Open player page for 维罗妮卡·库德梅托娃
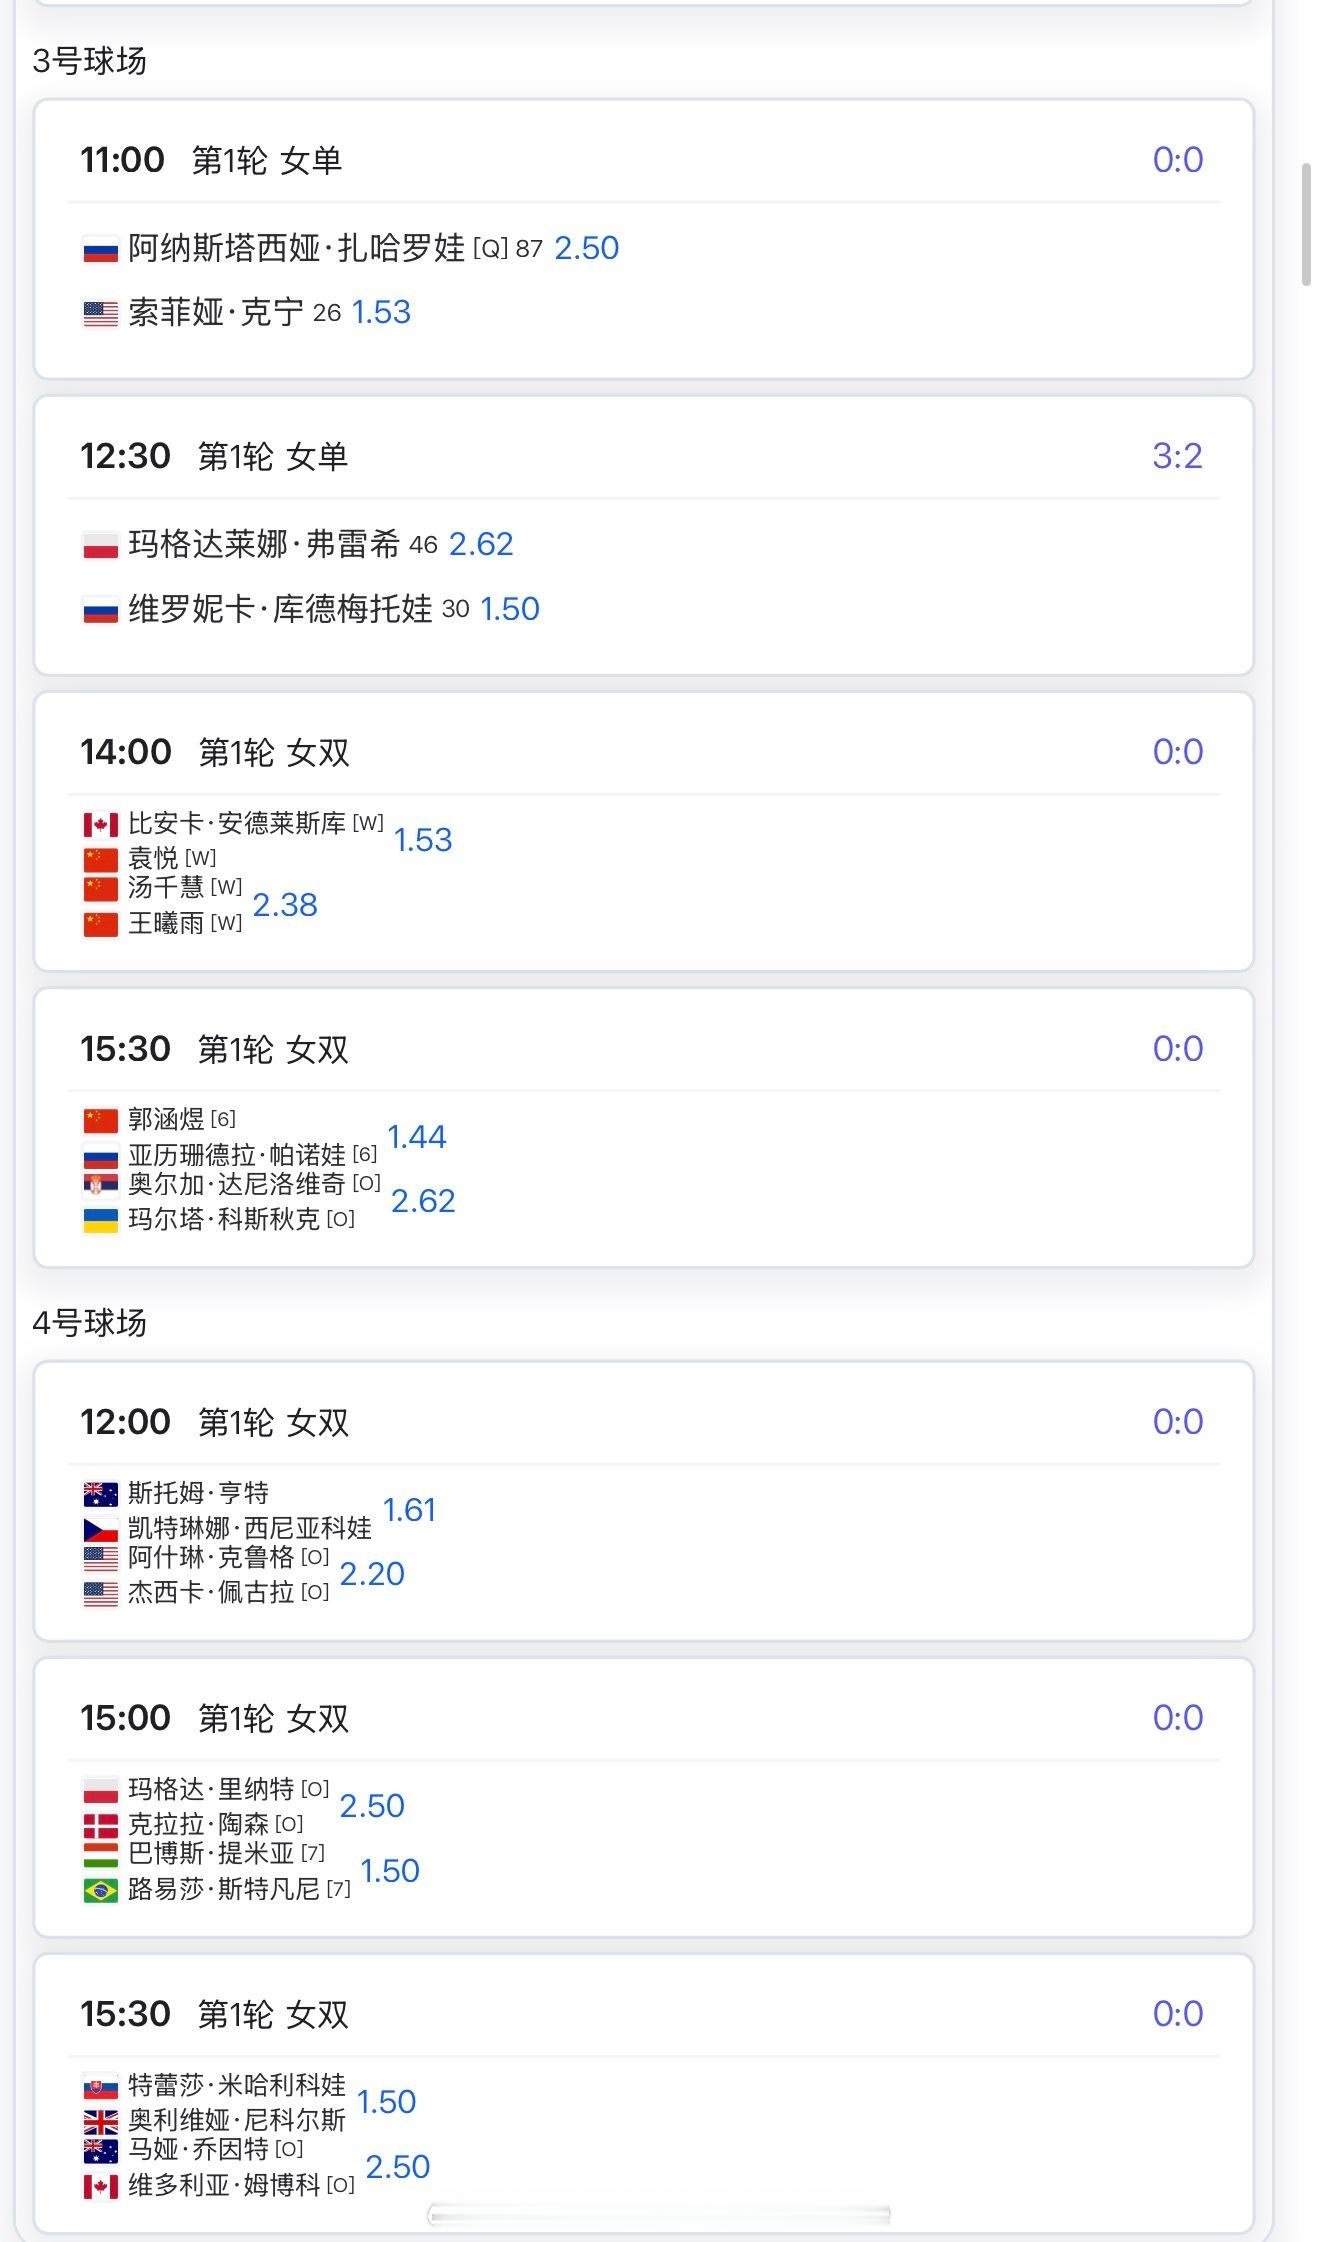The height and width of the screenshot is (2242, 1320). (280, 609)
